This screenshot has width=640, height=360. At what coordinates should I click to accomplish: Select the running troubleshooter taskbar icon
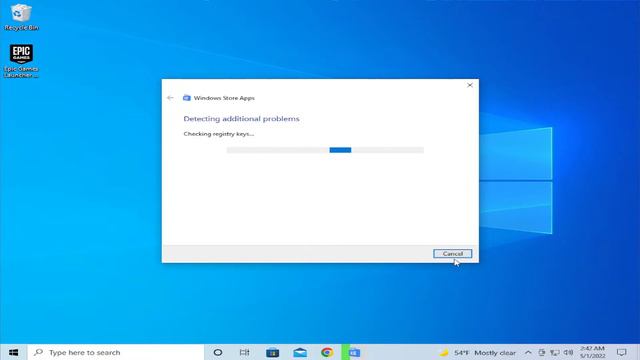point(354,352)
